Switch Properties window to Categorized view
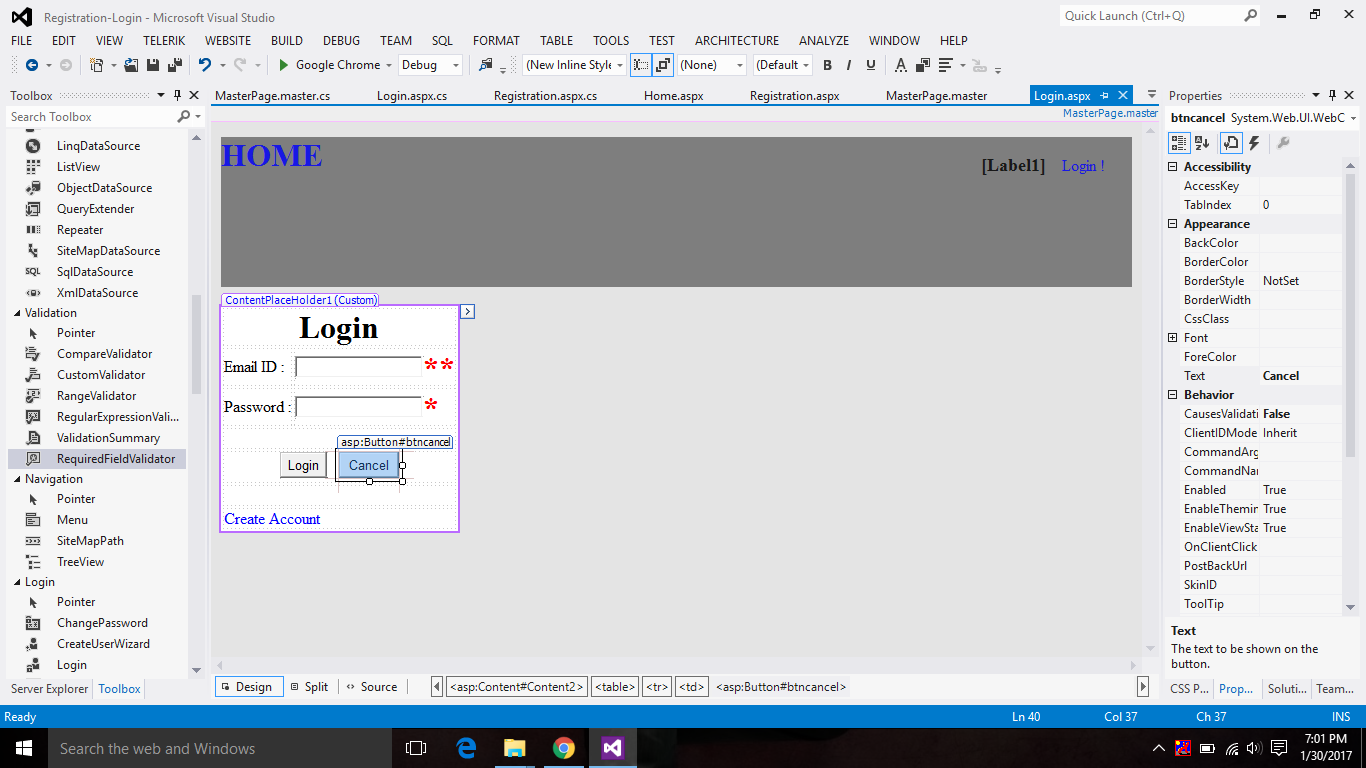 tap(1178, 142)
